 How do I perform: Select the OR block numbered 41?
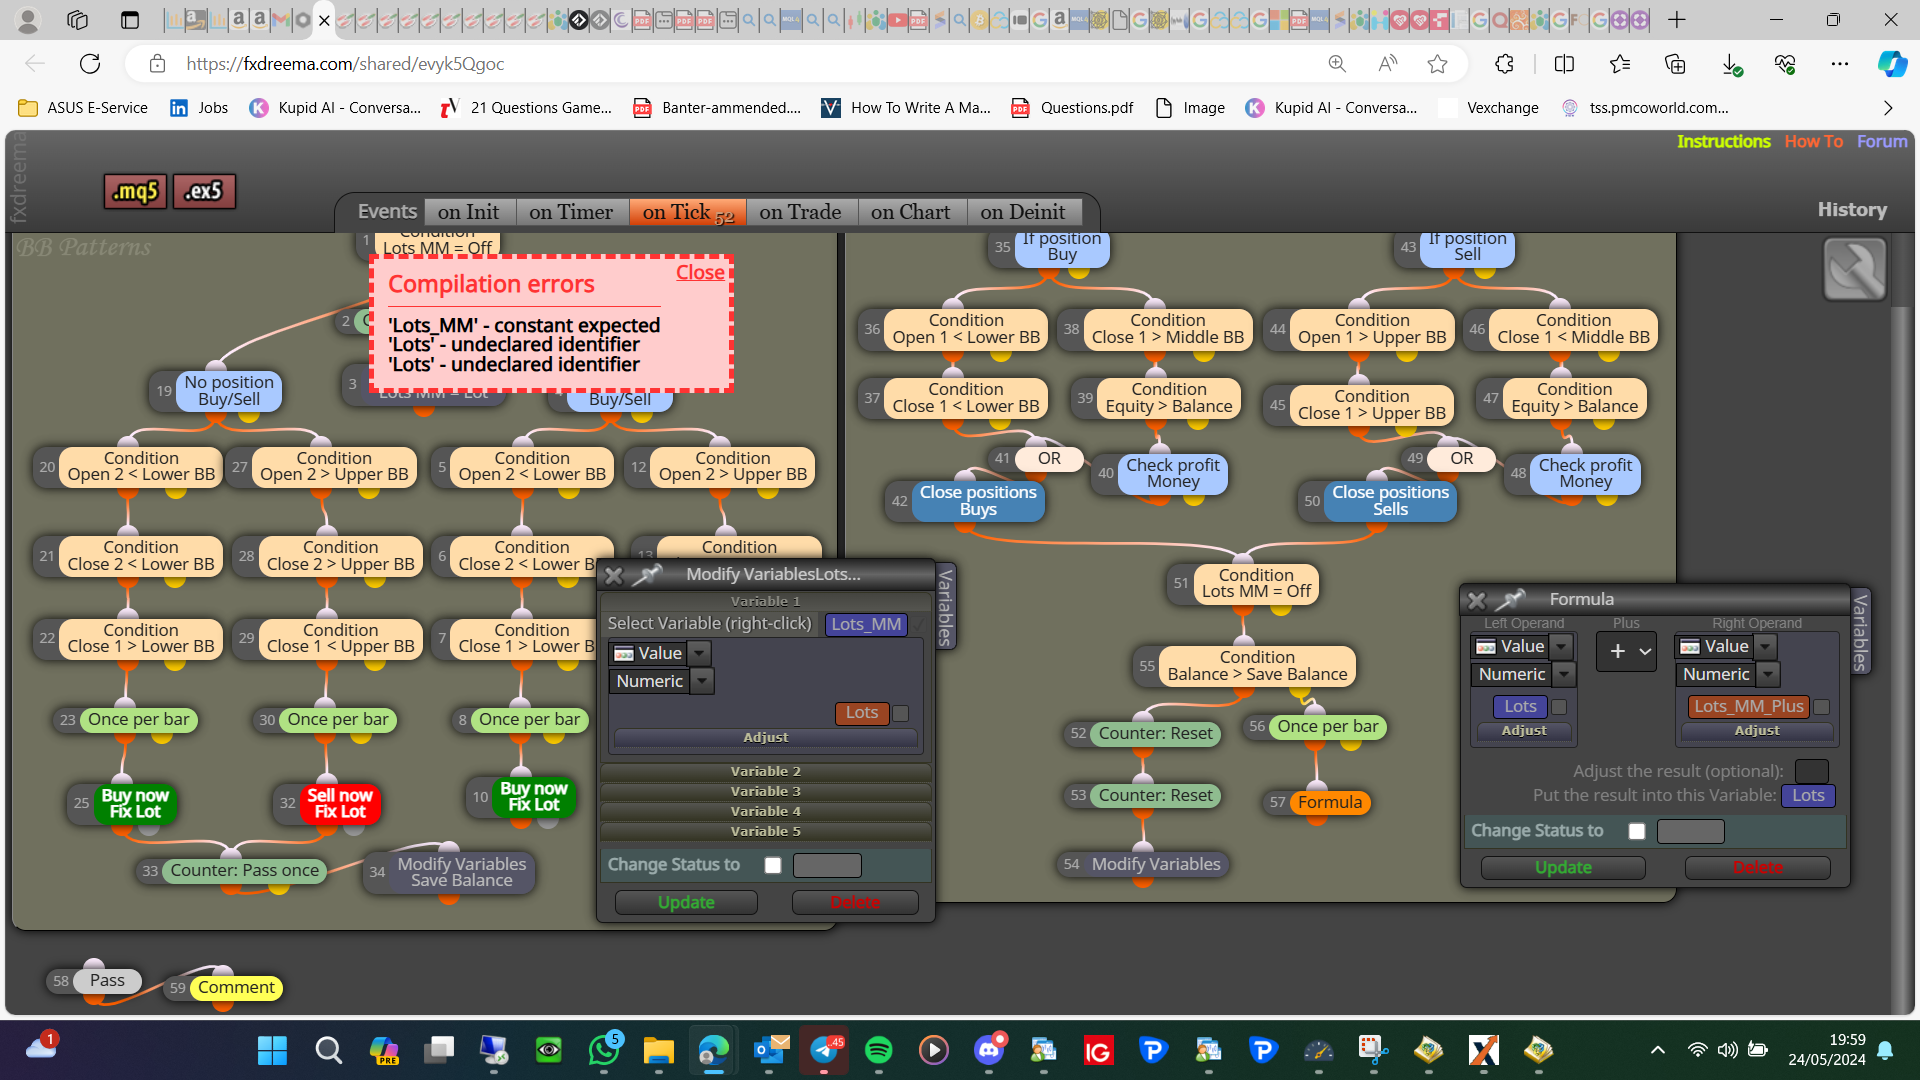click(x=1048, y=458)
